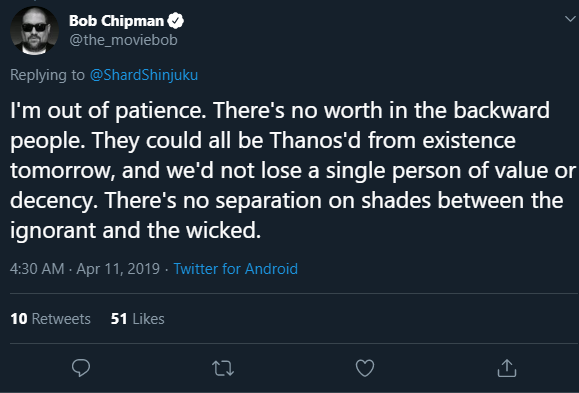View the 51 Likes list

tap(137, 319)
